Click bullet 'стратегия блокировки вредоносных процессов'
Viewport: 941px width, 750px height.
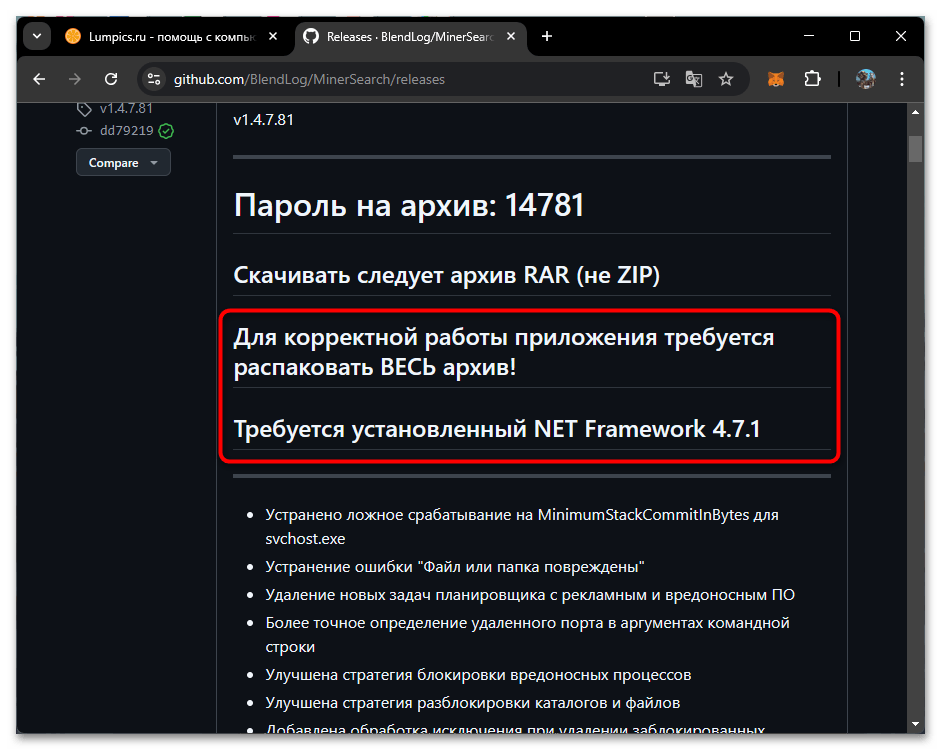click(478, 674)
